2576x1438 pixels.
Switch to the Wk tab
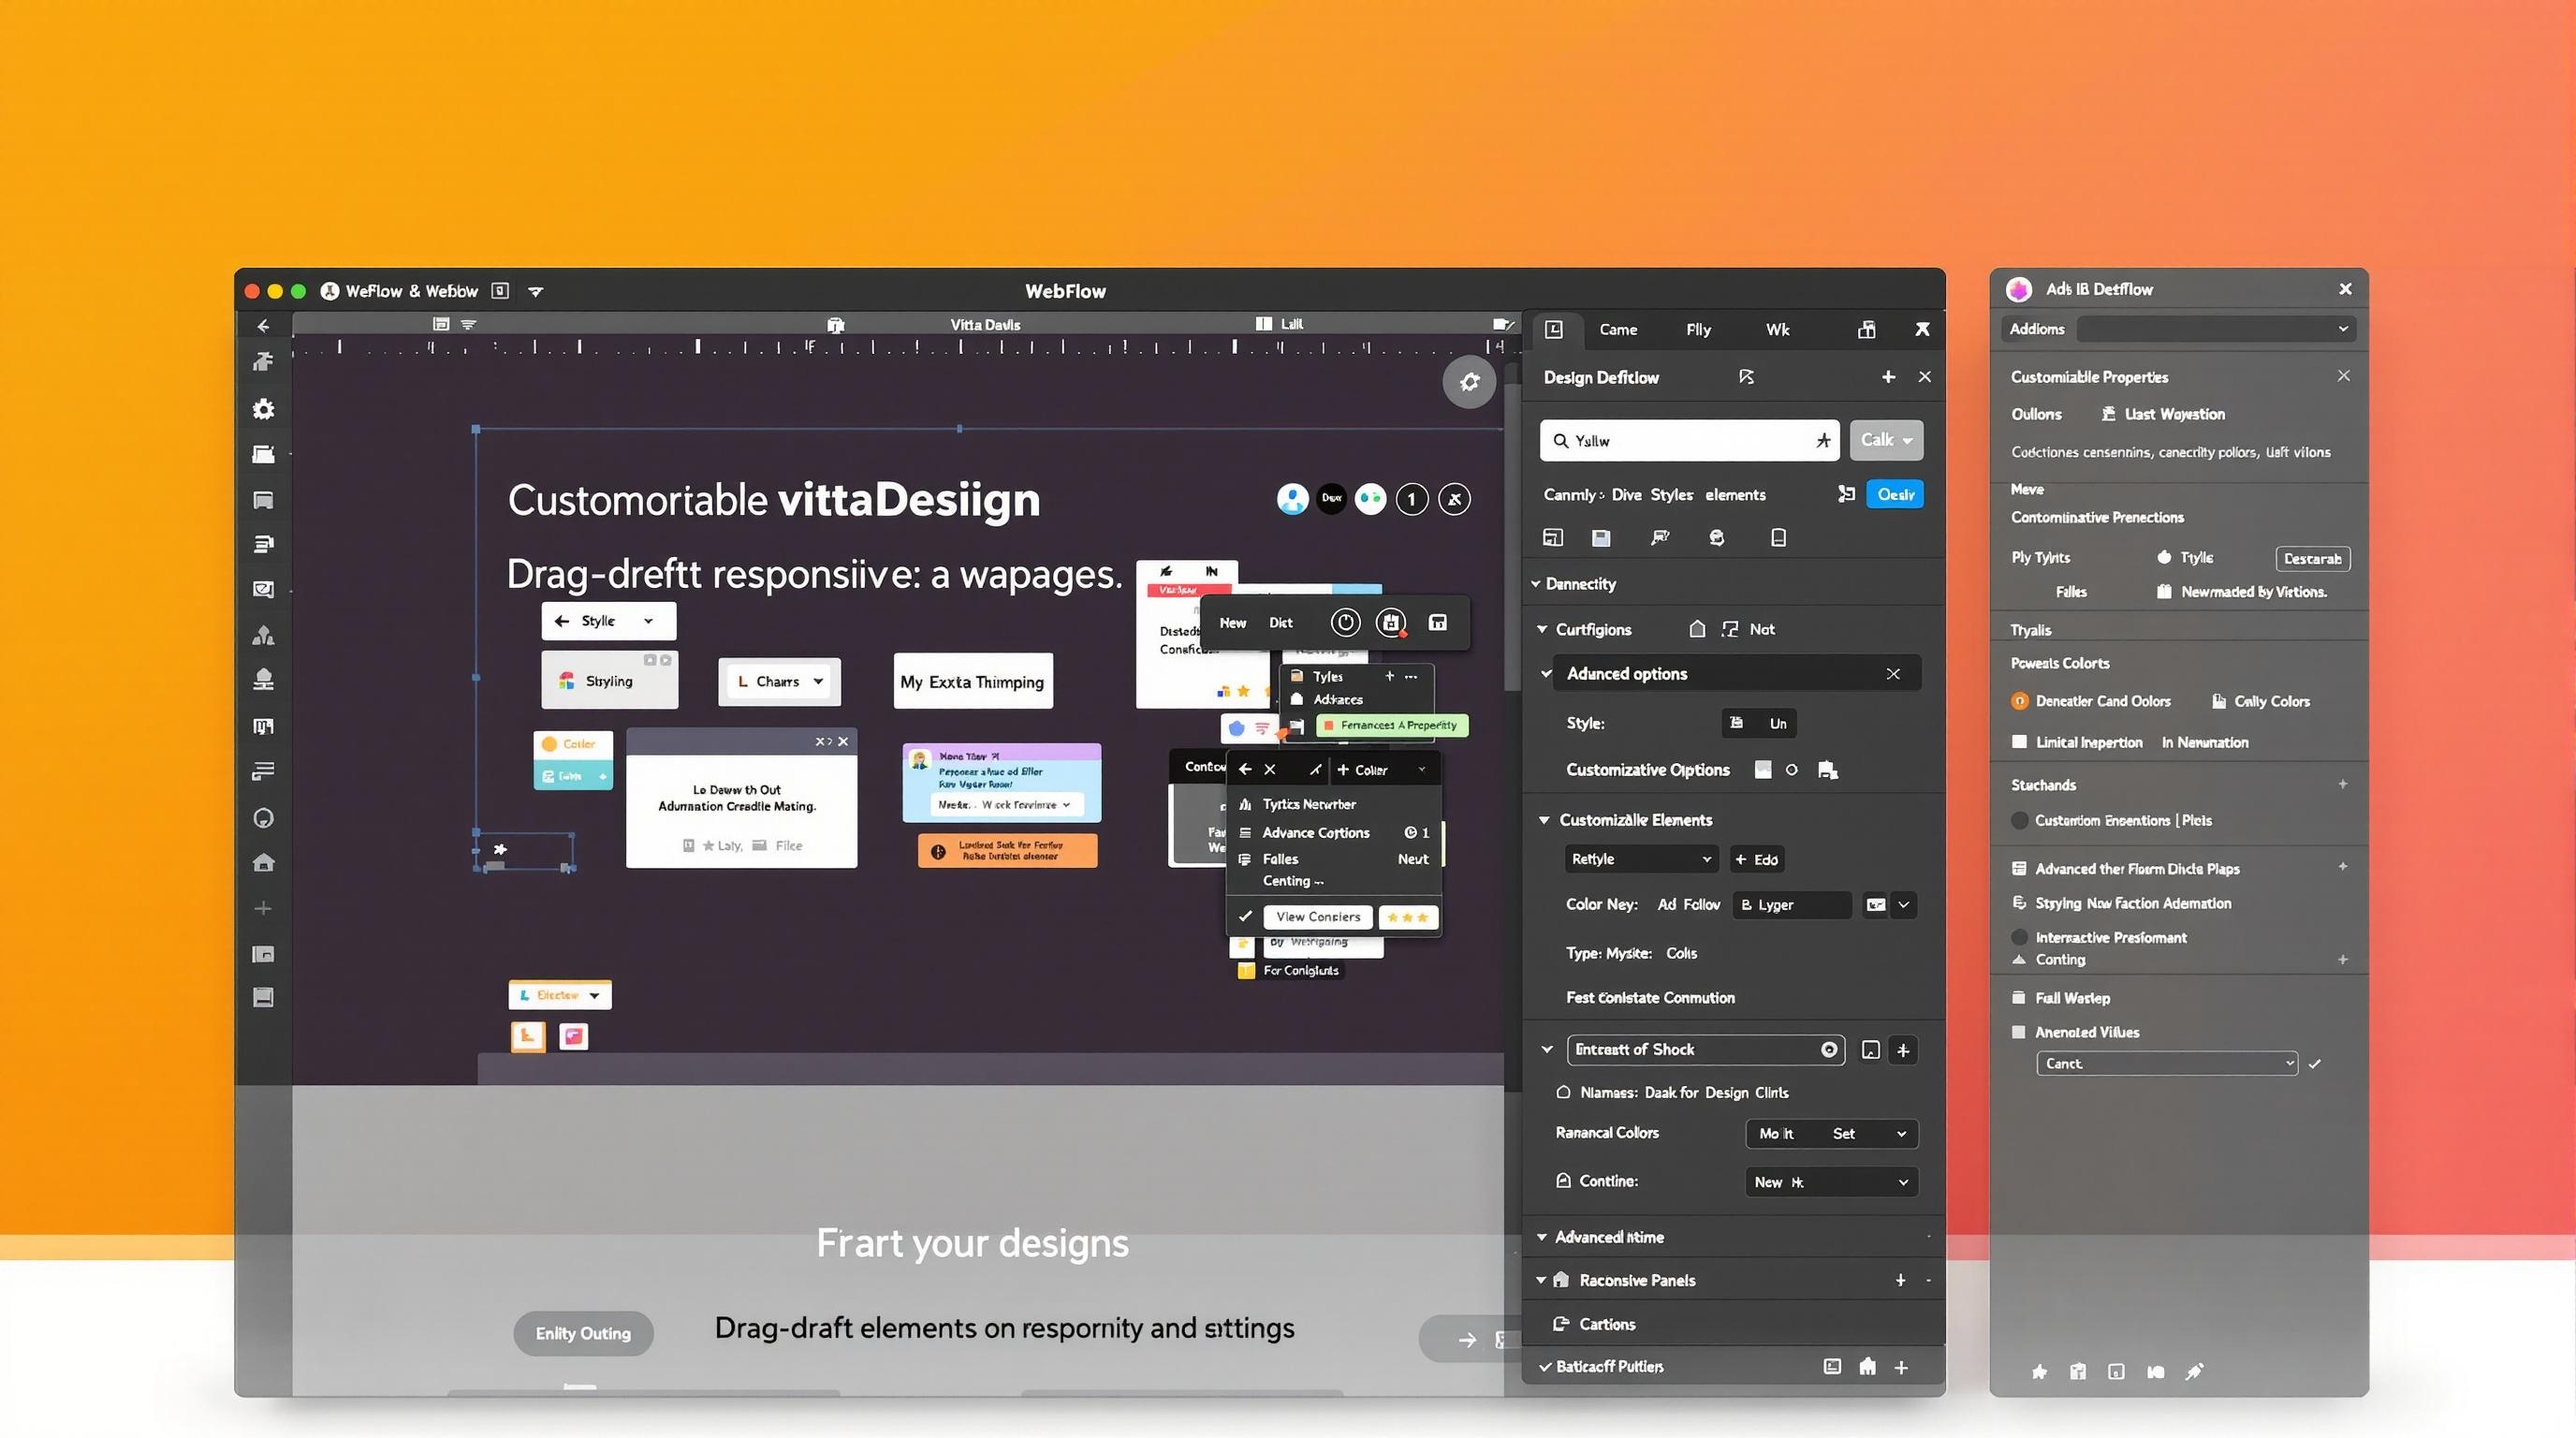point(1777,329)
